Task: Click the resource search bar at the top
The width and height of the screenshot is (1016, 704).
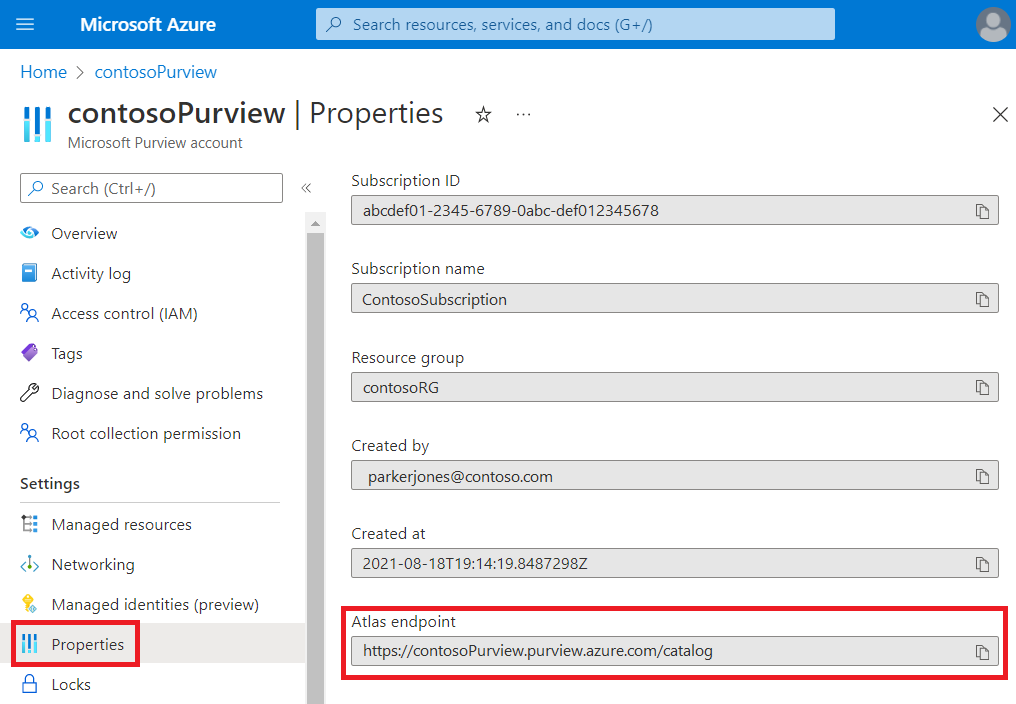Action: [x=575, y=24]
